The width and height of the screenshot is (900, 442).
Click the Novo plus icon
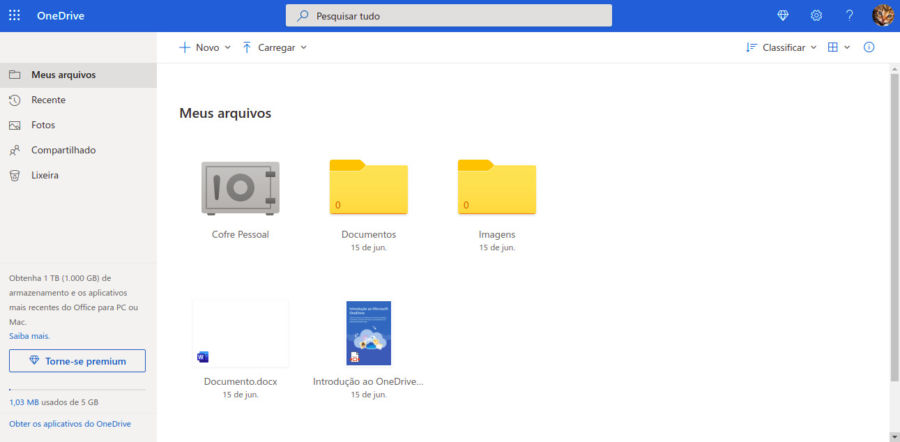pos(184,48)
